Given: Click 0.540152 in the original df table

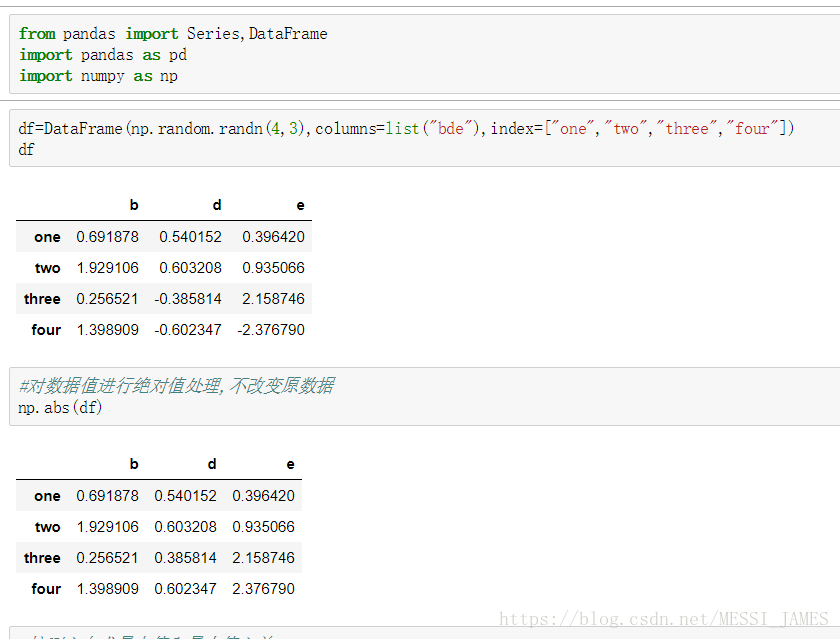Looking at the screenshot, I should click(190, 237).
